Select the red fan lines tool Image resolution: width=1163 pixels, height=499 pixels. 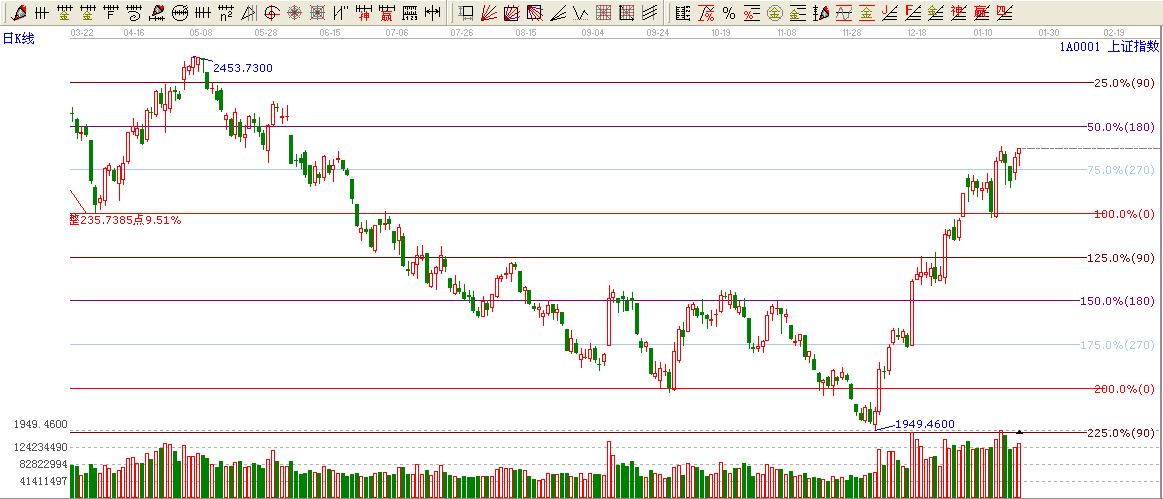pos(488,13)
